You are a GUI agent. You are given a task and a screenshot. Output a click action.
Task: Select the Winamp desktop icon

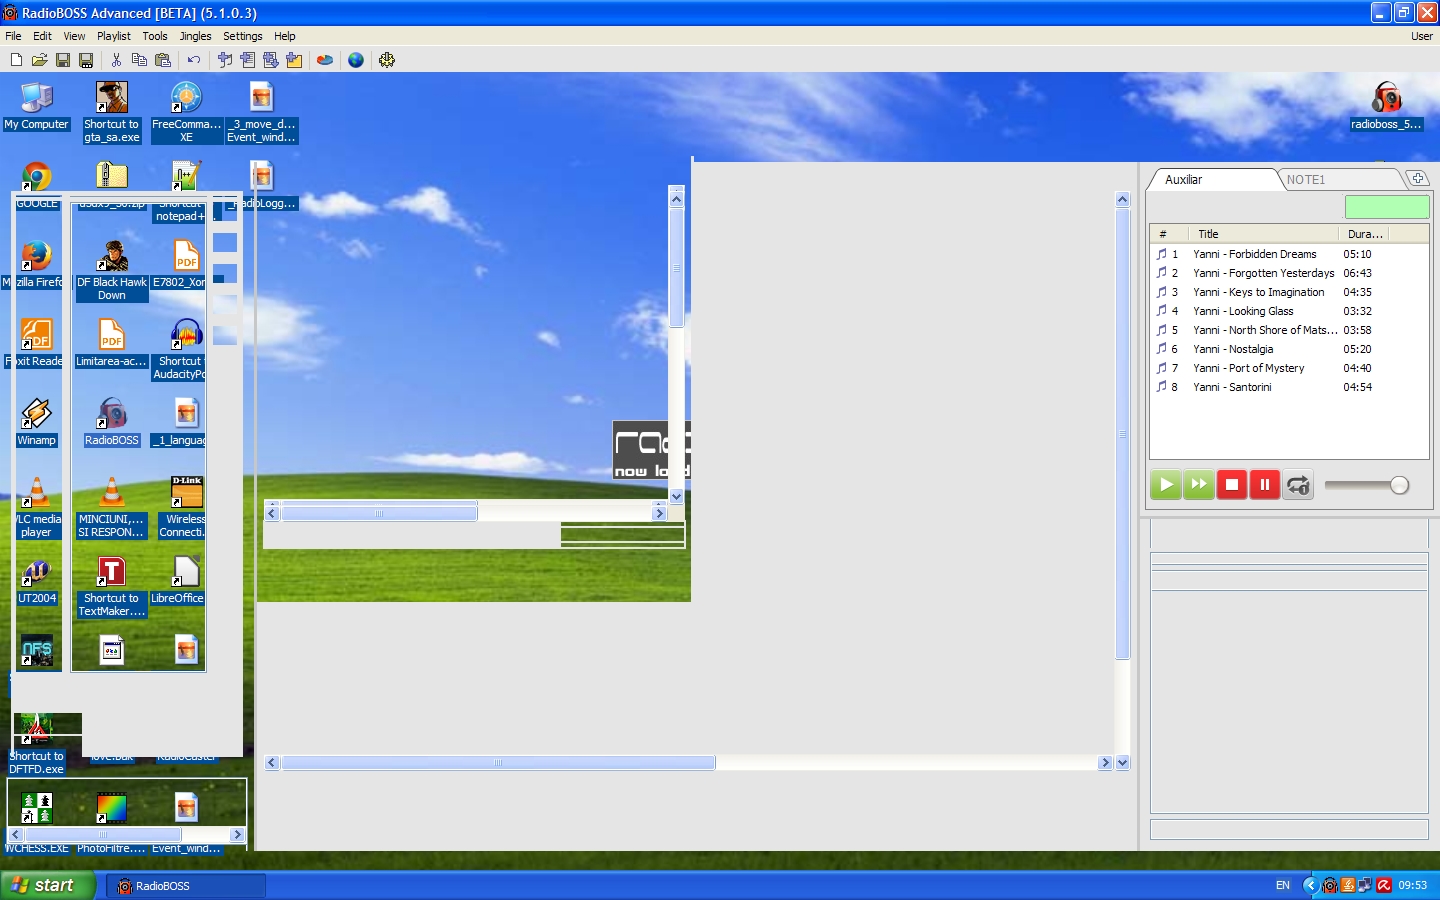(x=37, y=422)
